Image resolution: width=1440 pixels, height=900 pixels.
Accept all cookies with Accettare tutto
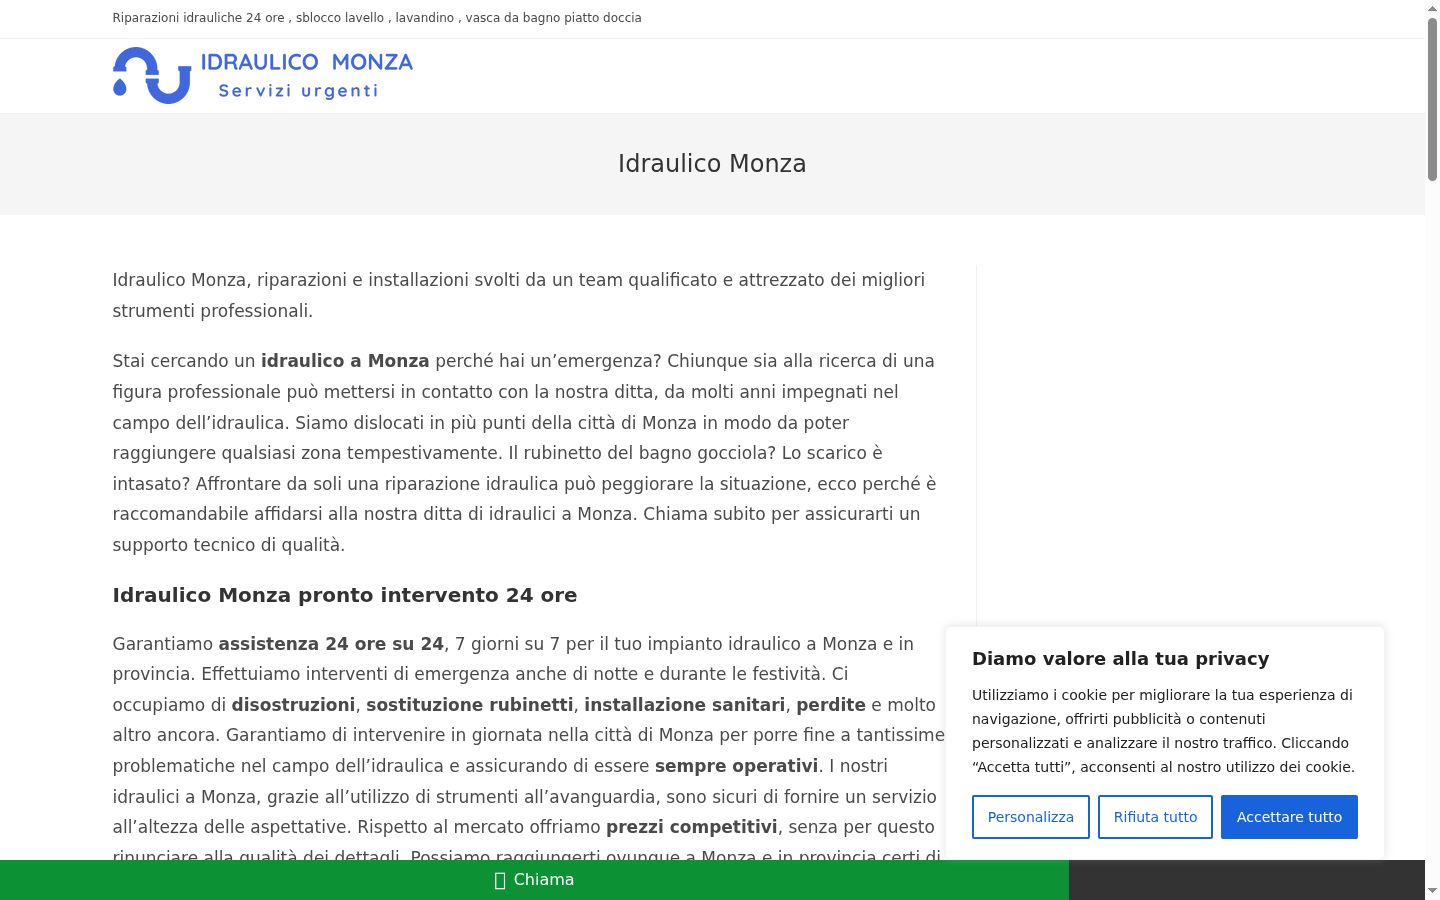[x=1289, y=817]
